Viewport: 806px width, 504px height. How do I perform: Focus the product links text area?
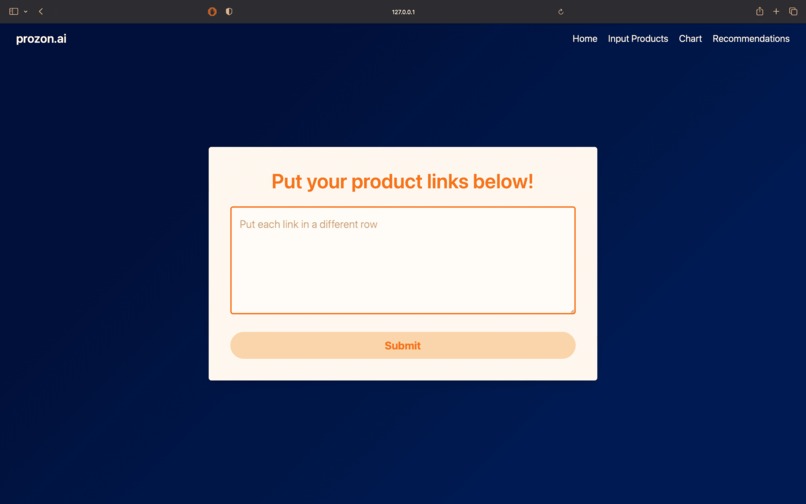[x=403, y=260]
